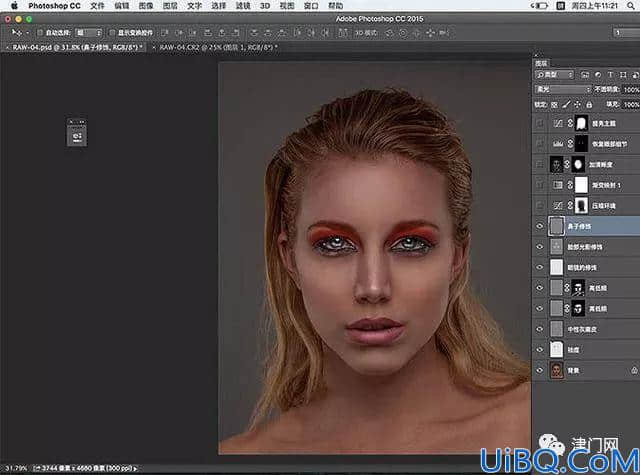Open the status bar document info arrow
The width and height of the screenshot is (640, 475).
(x=135, y=468)
